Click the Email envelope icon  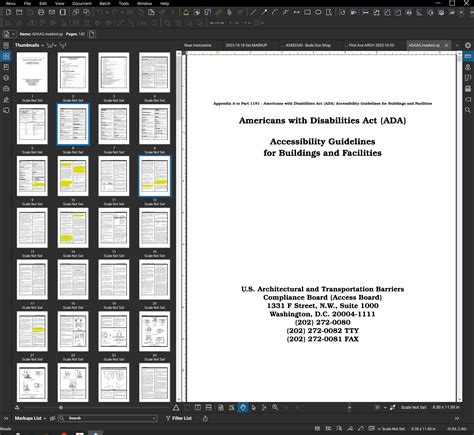pos(52,12)
